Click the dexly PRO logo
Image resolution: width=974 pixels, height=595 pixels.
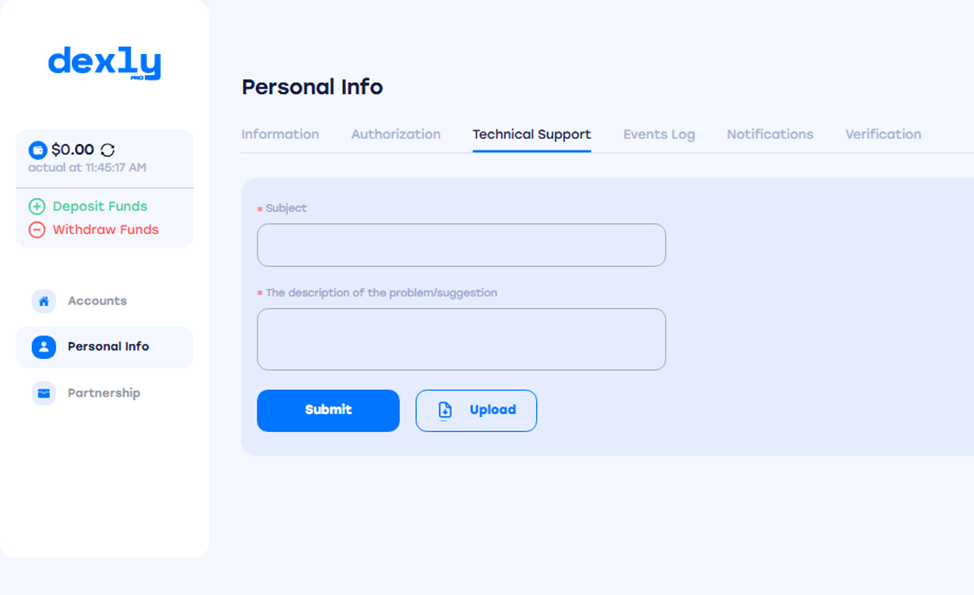point(104,63)
